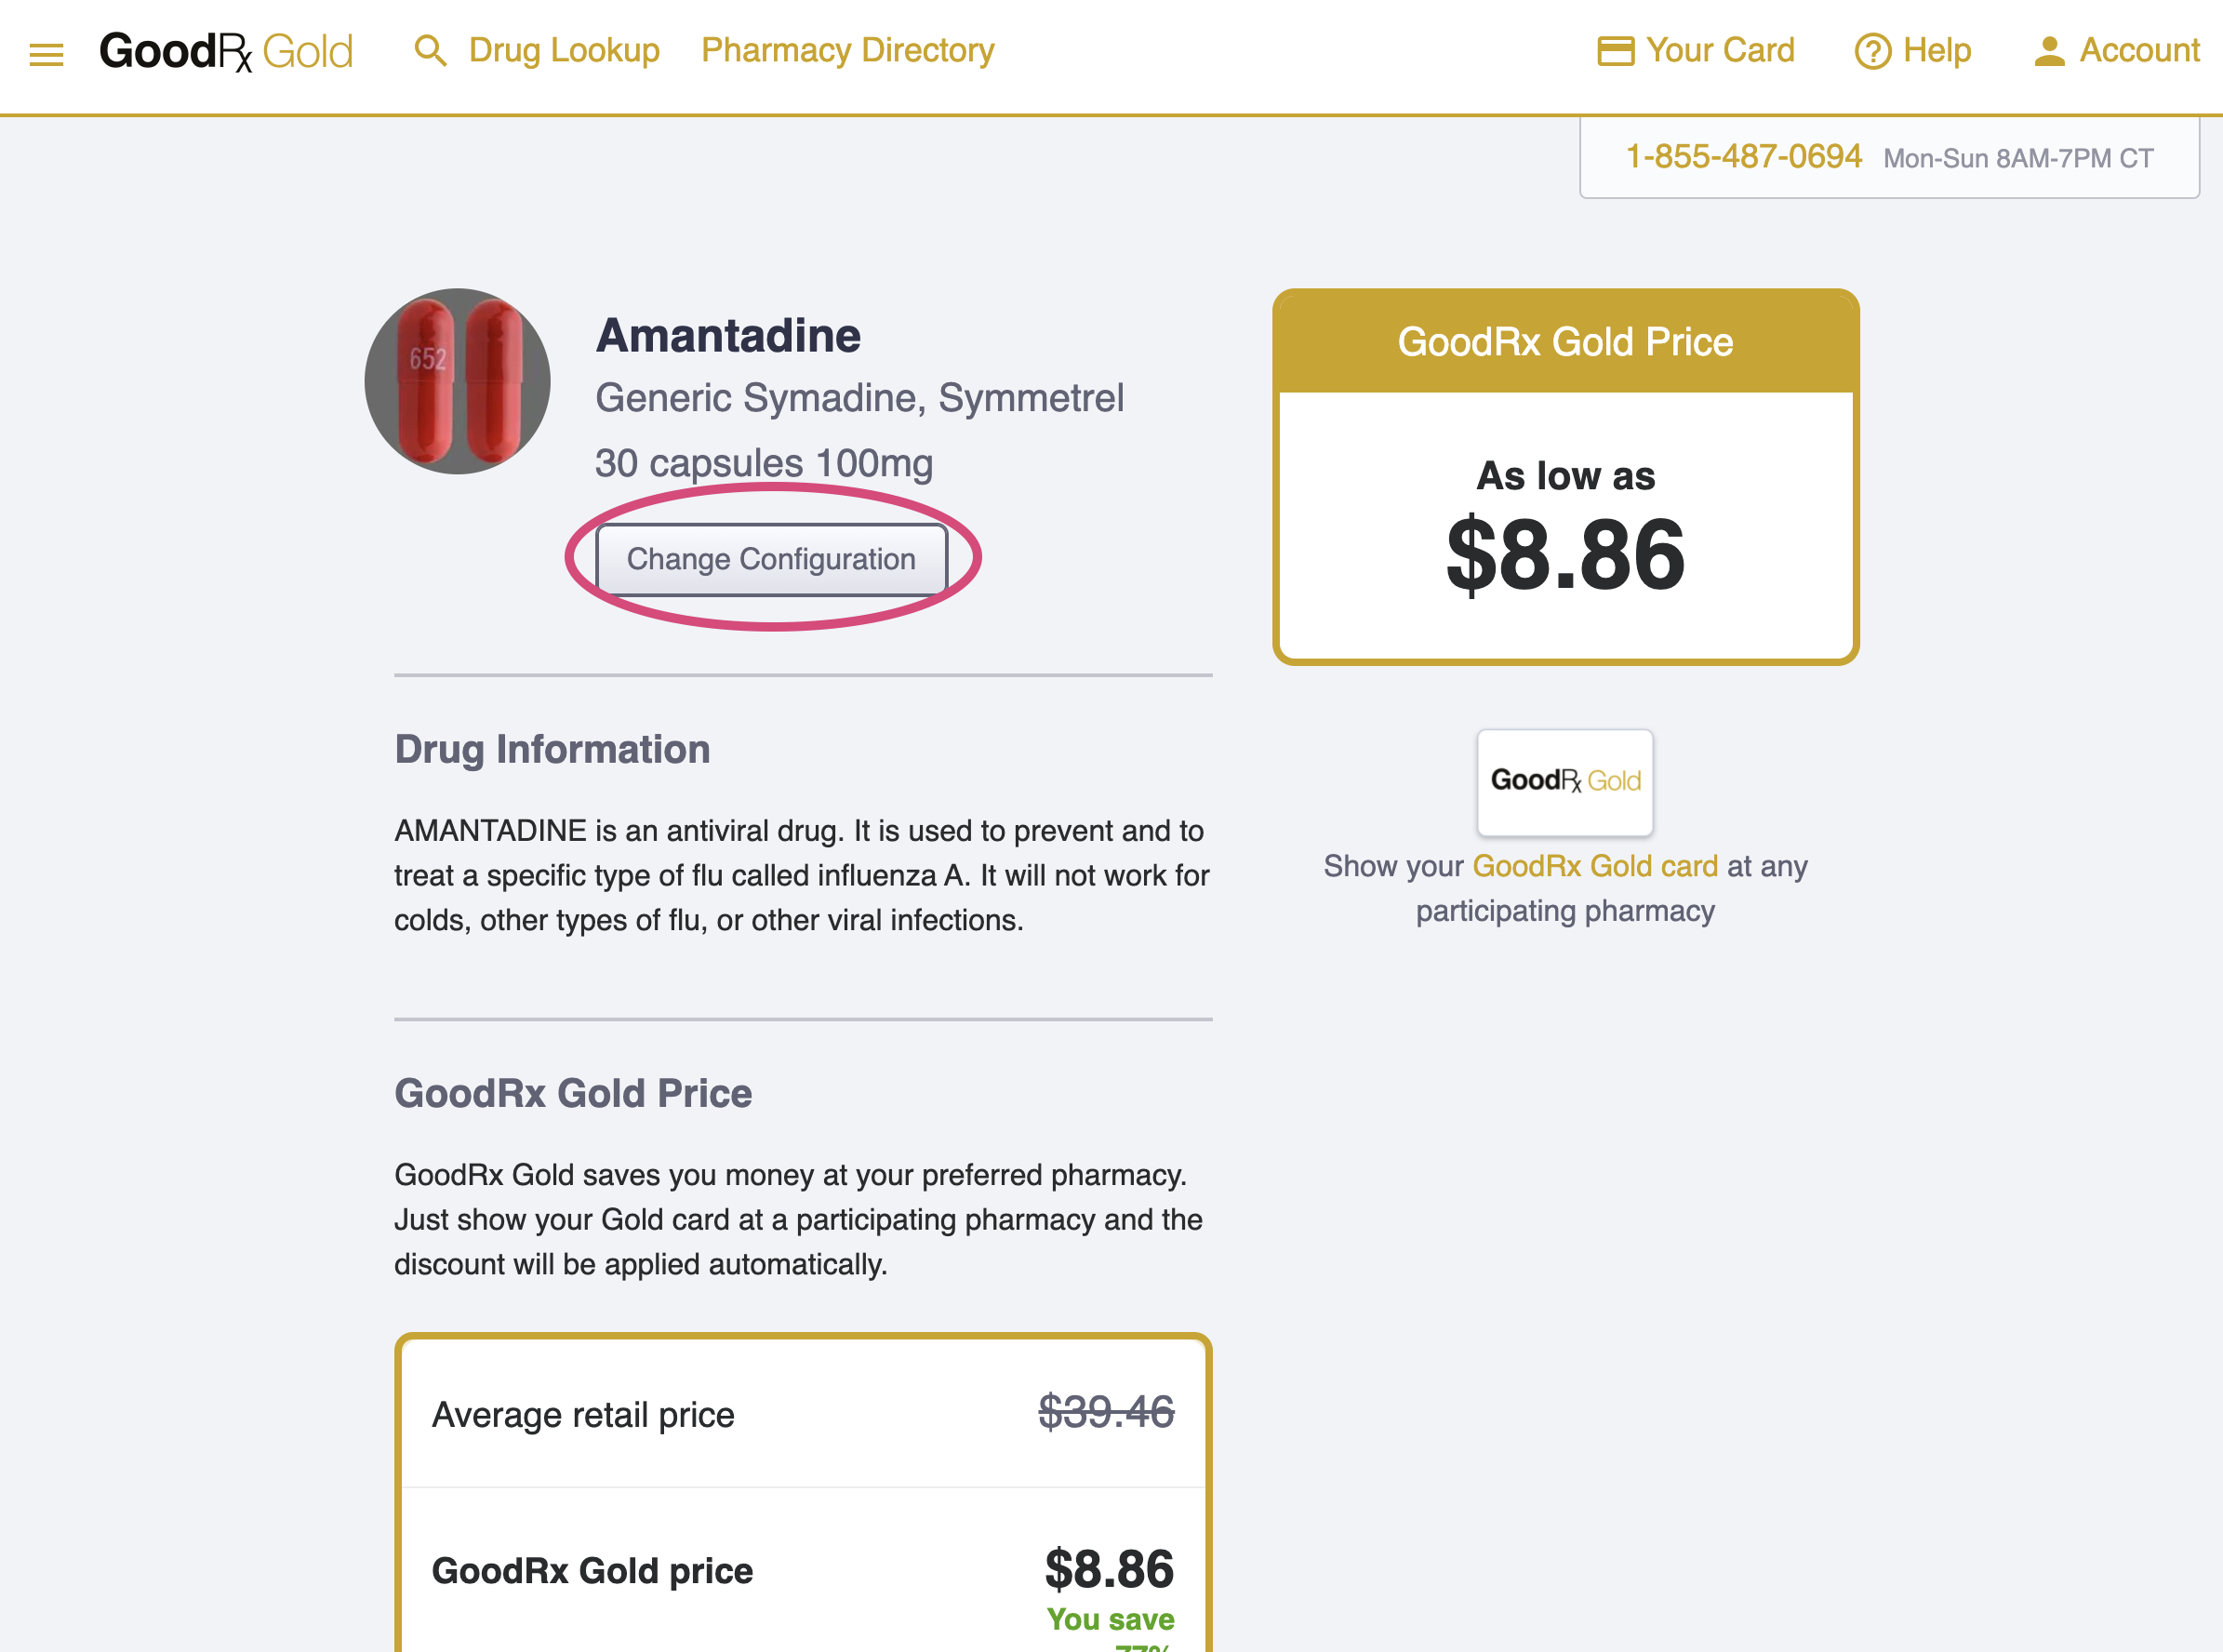Click the GoodRx Gold Price header banner

1565,342
